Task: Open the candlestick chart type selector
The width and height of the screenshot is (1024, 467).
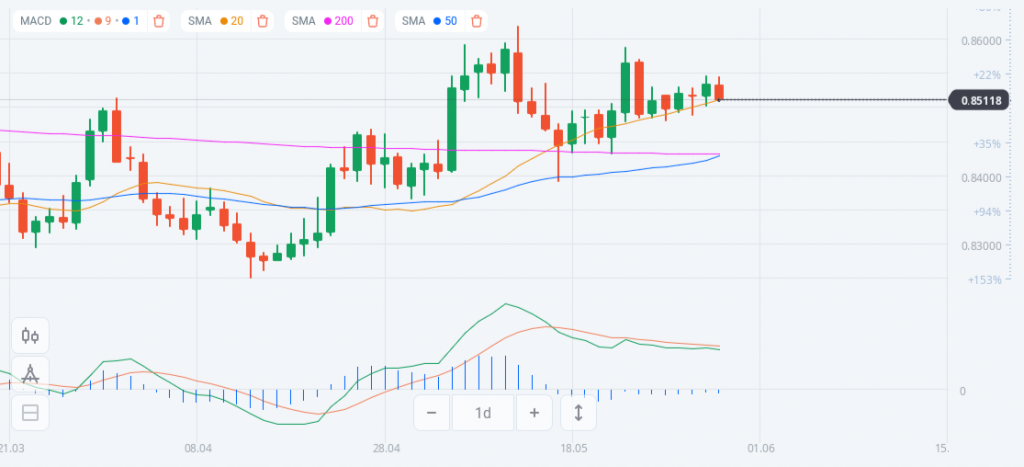Action: point(30,336)
